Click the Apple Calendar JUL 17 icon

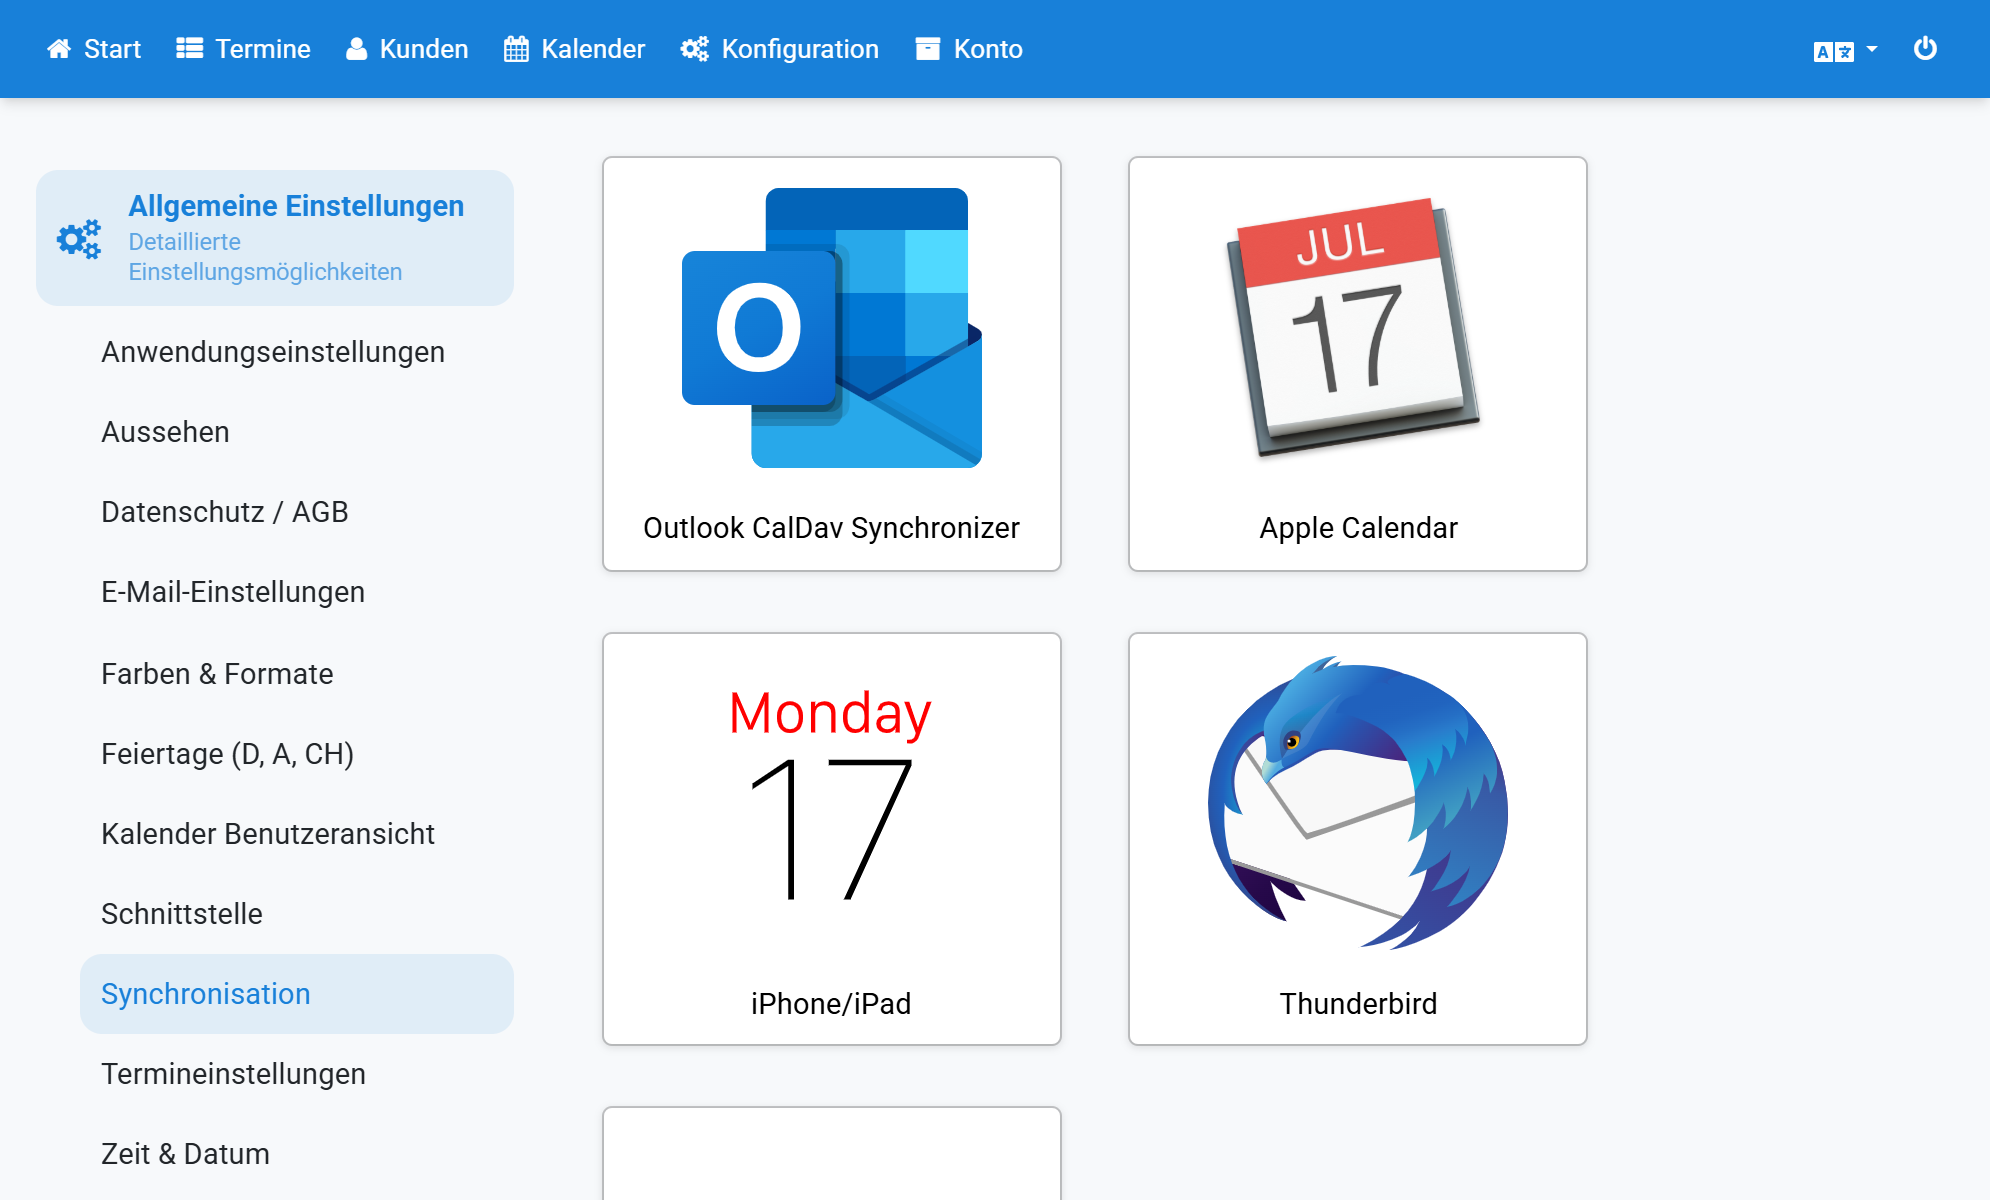click(x=1354, y=328)
